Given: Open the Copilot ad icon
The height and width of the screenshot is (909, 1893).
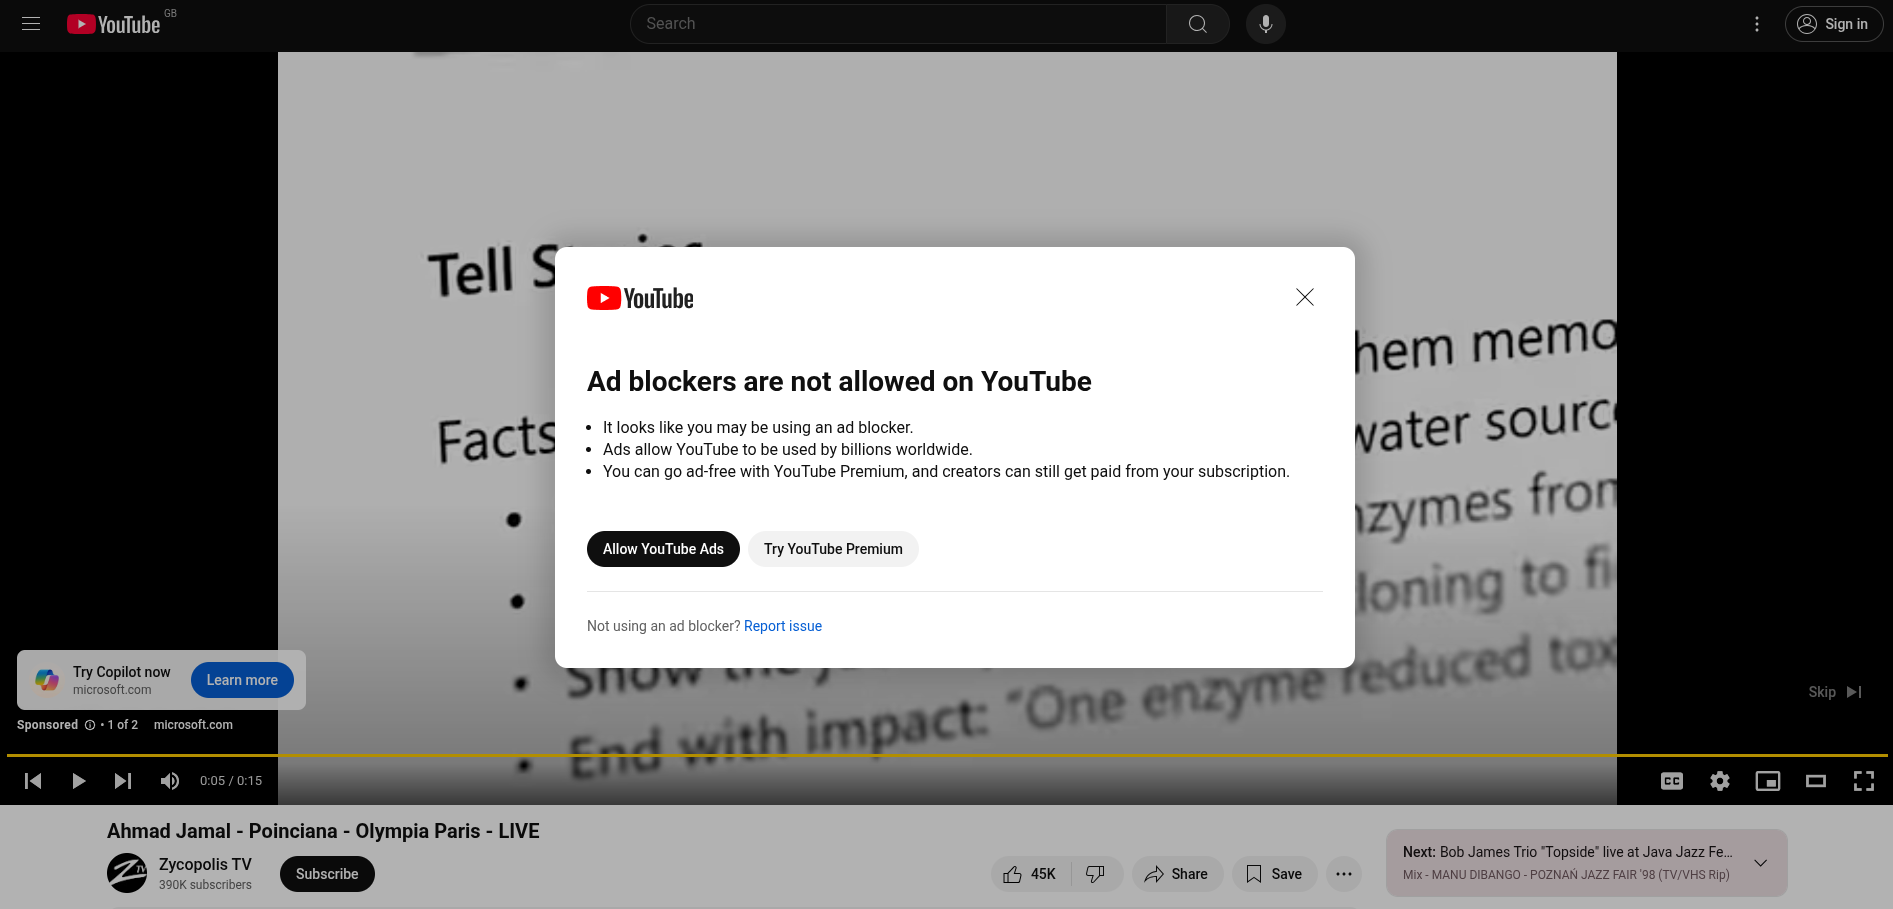Looking at the screenshot, I should tap(47, 680).
